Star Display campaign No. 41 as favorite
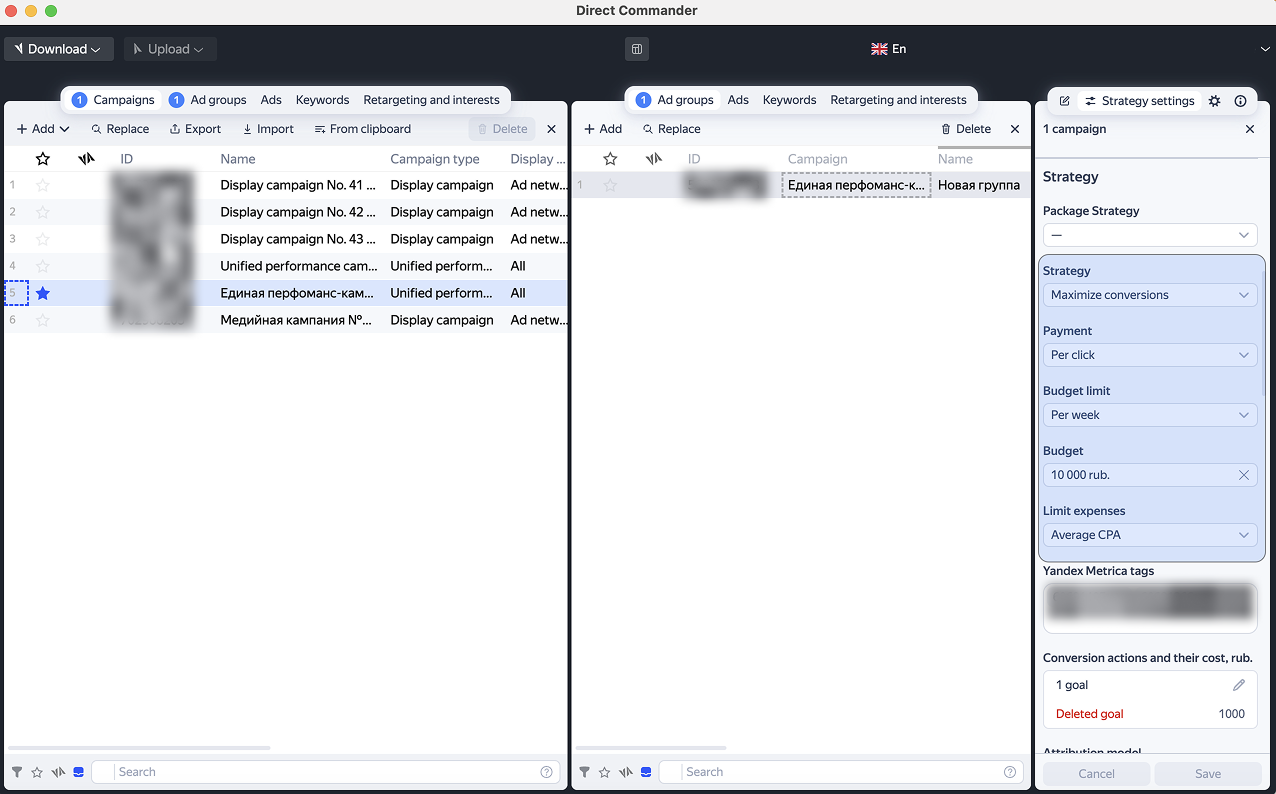This screenshot has height=794, width=1276. [43, 185]
